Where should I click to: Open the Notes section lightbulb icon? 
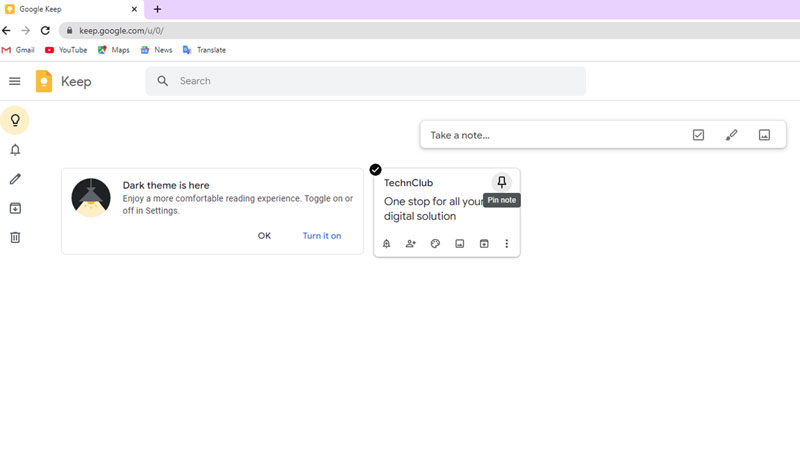click(15, 120)
